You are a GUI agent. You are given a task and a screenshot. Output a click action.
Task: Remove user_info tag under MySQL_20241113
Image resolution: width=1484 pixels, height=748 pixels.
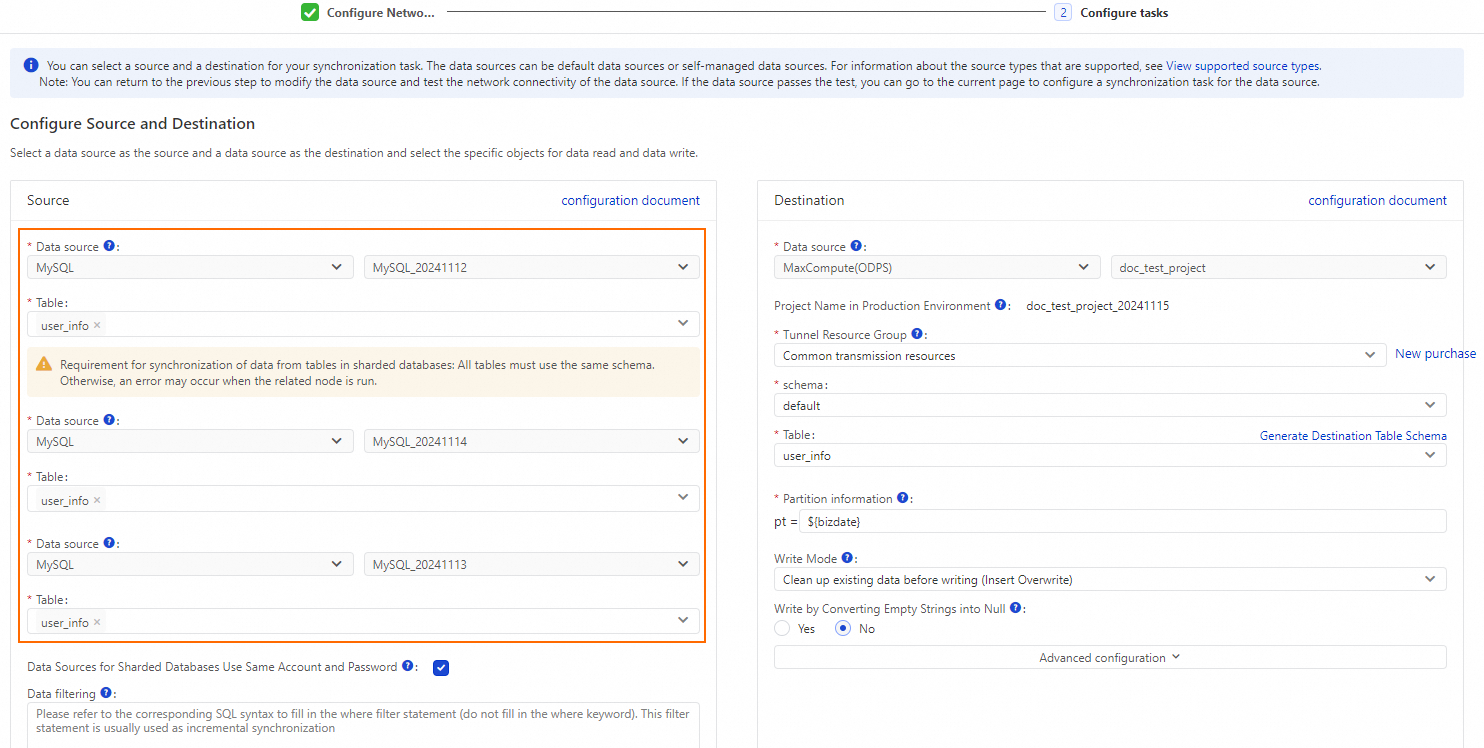pyautogui.click(x=97, y=622)
